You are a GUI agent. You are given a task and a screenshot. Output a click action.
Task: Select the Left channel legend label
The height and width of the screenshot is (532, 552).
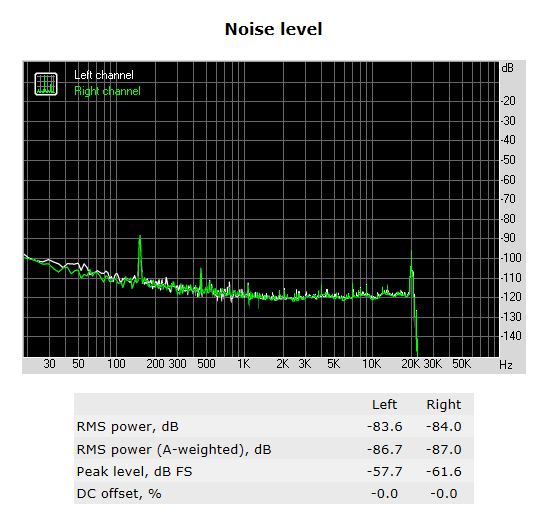pos(104,75)
